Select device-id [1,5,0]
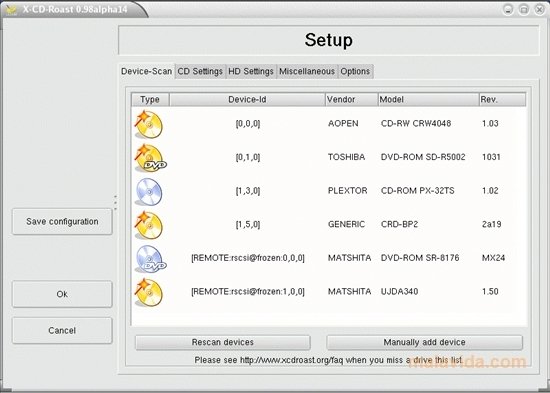This screenshot has height=393, width=550. point(248,225)
